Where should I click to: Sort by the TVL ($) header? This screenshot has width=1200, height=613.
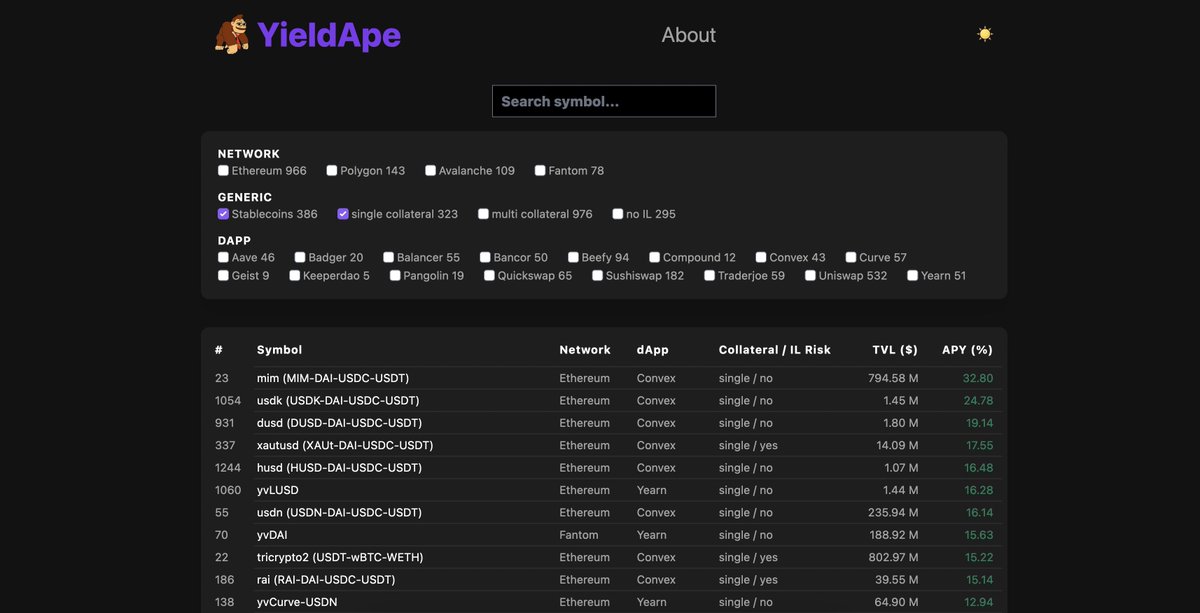pos(895,350)
